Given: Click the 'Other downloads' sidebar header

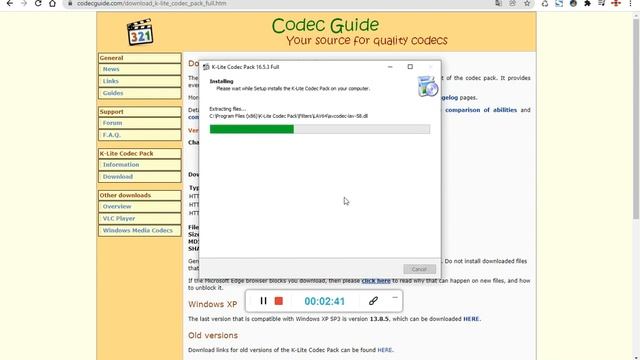Looking at the screenshot, I should click(x=140, y=196).
